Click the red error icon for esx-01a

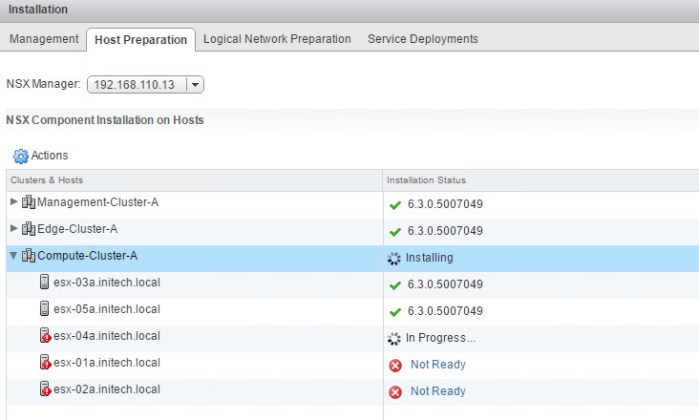click(x=395, y=365)
